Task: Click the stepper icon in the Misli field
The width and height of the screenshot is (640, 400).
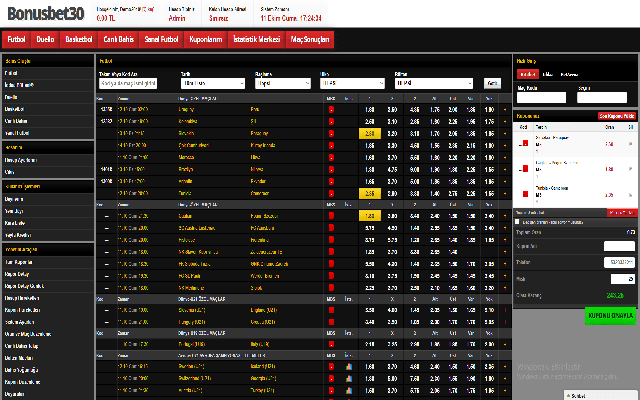Action: [x=630, y=278]
